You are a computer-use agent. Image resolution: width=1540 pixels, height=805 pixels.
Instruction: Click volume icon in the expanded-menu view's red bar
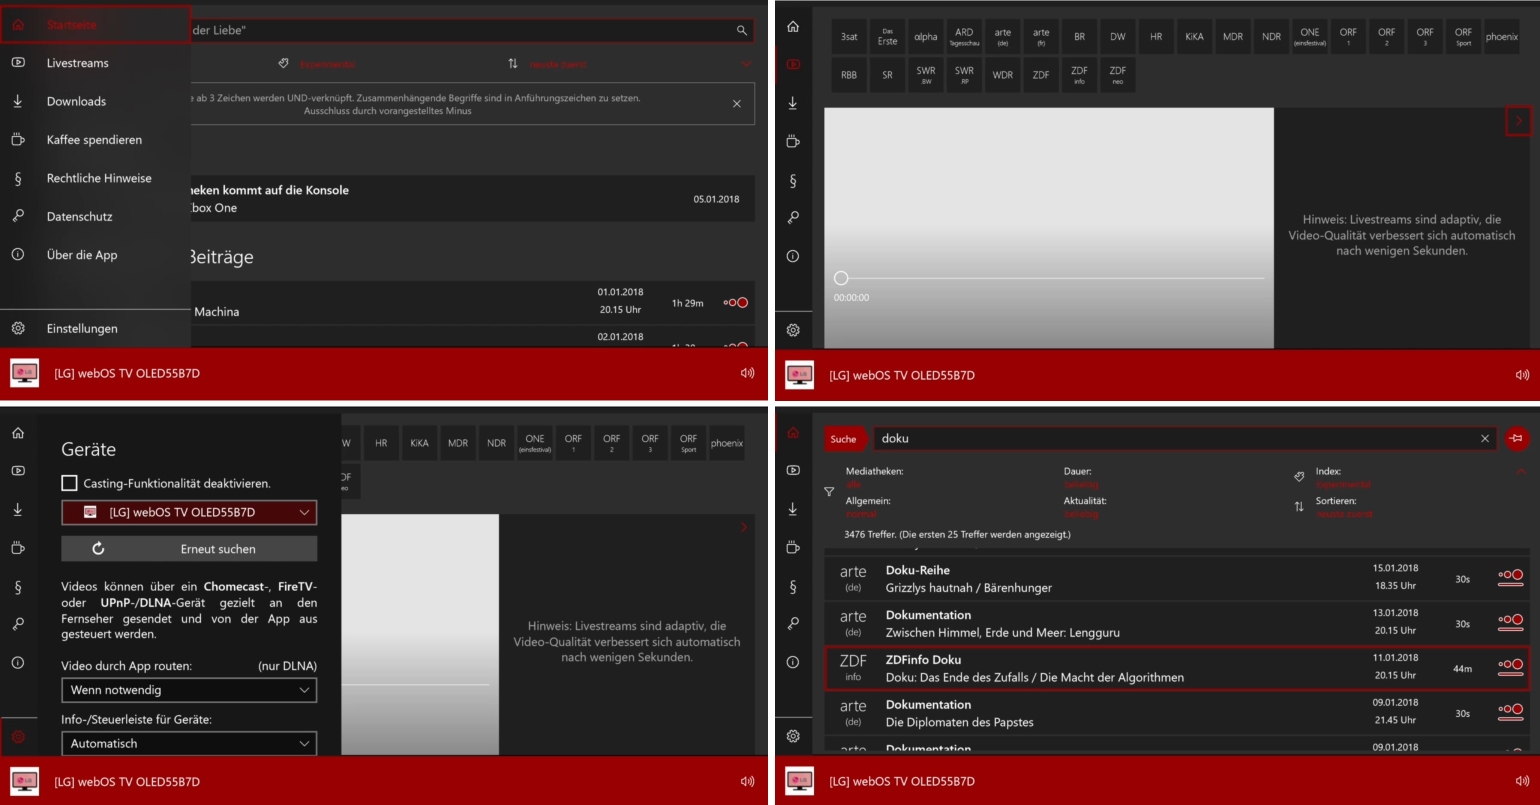tap(747, 374)
